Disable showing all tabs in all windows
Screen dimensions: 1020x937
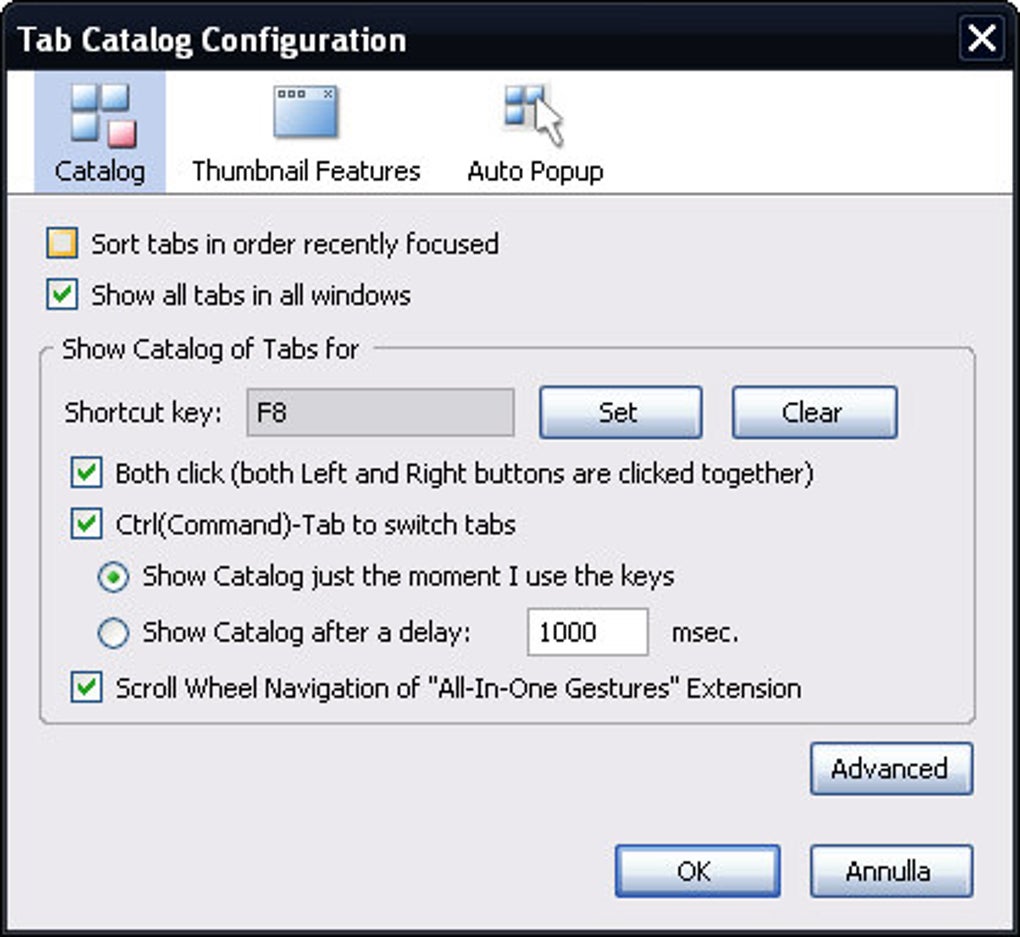tap(62, 295)
